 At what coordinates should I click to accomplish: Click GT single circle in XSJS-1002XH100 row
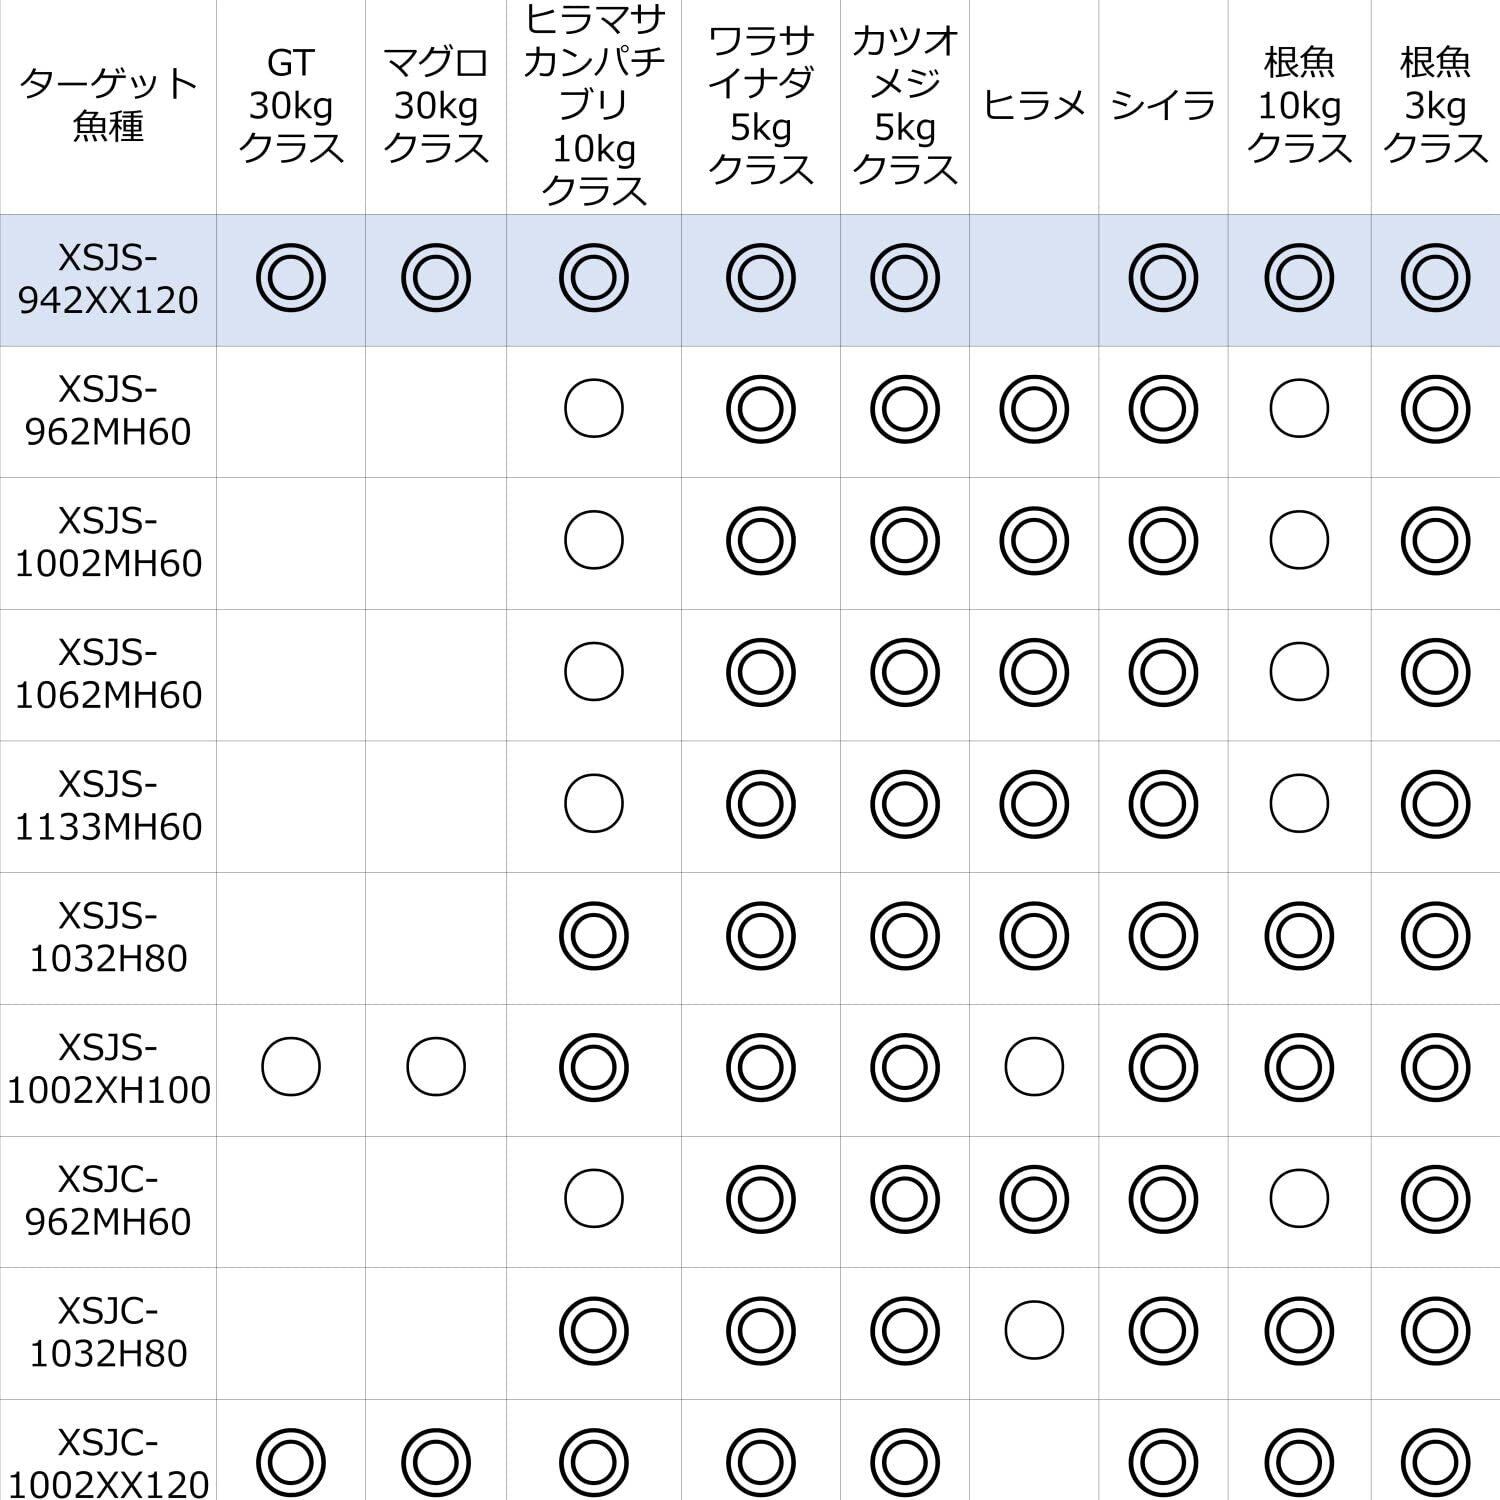pos(291,1067)
